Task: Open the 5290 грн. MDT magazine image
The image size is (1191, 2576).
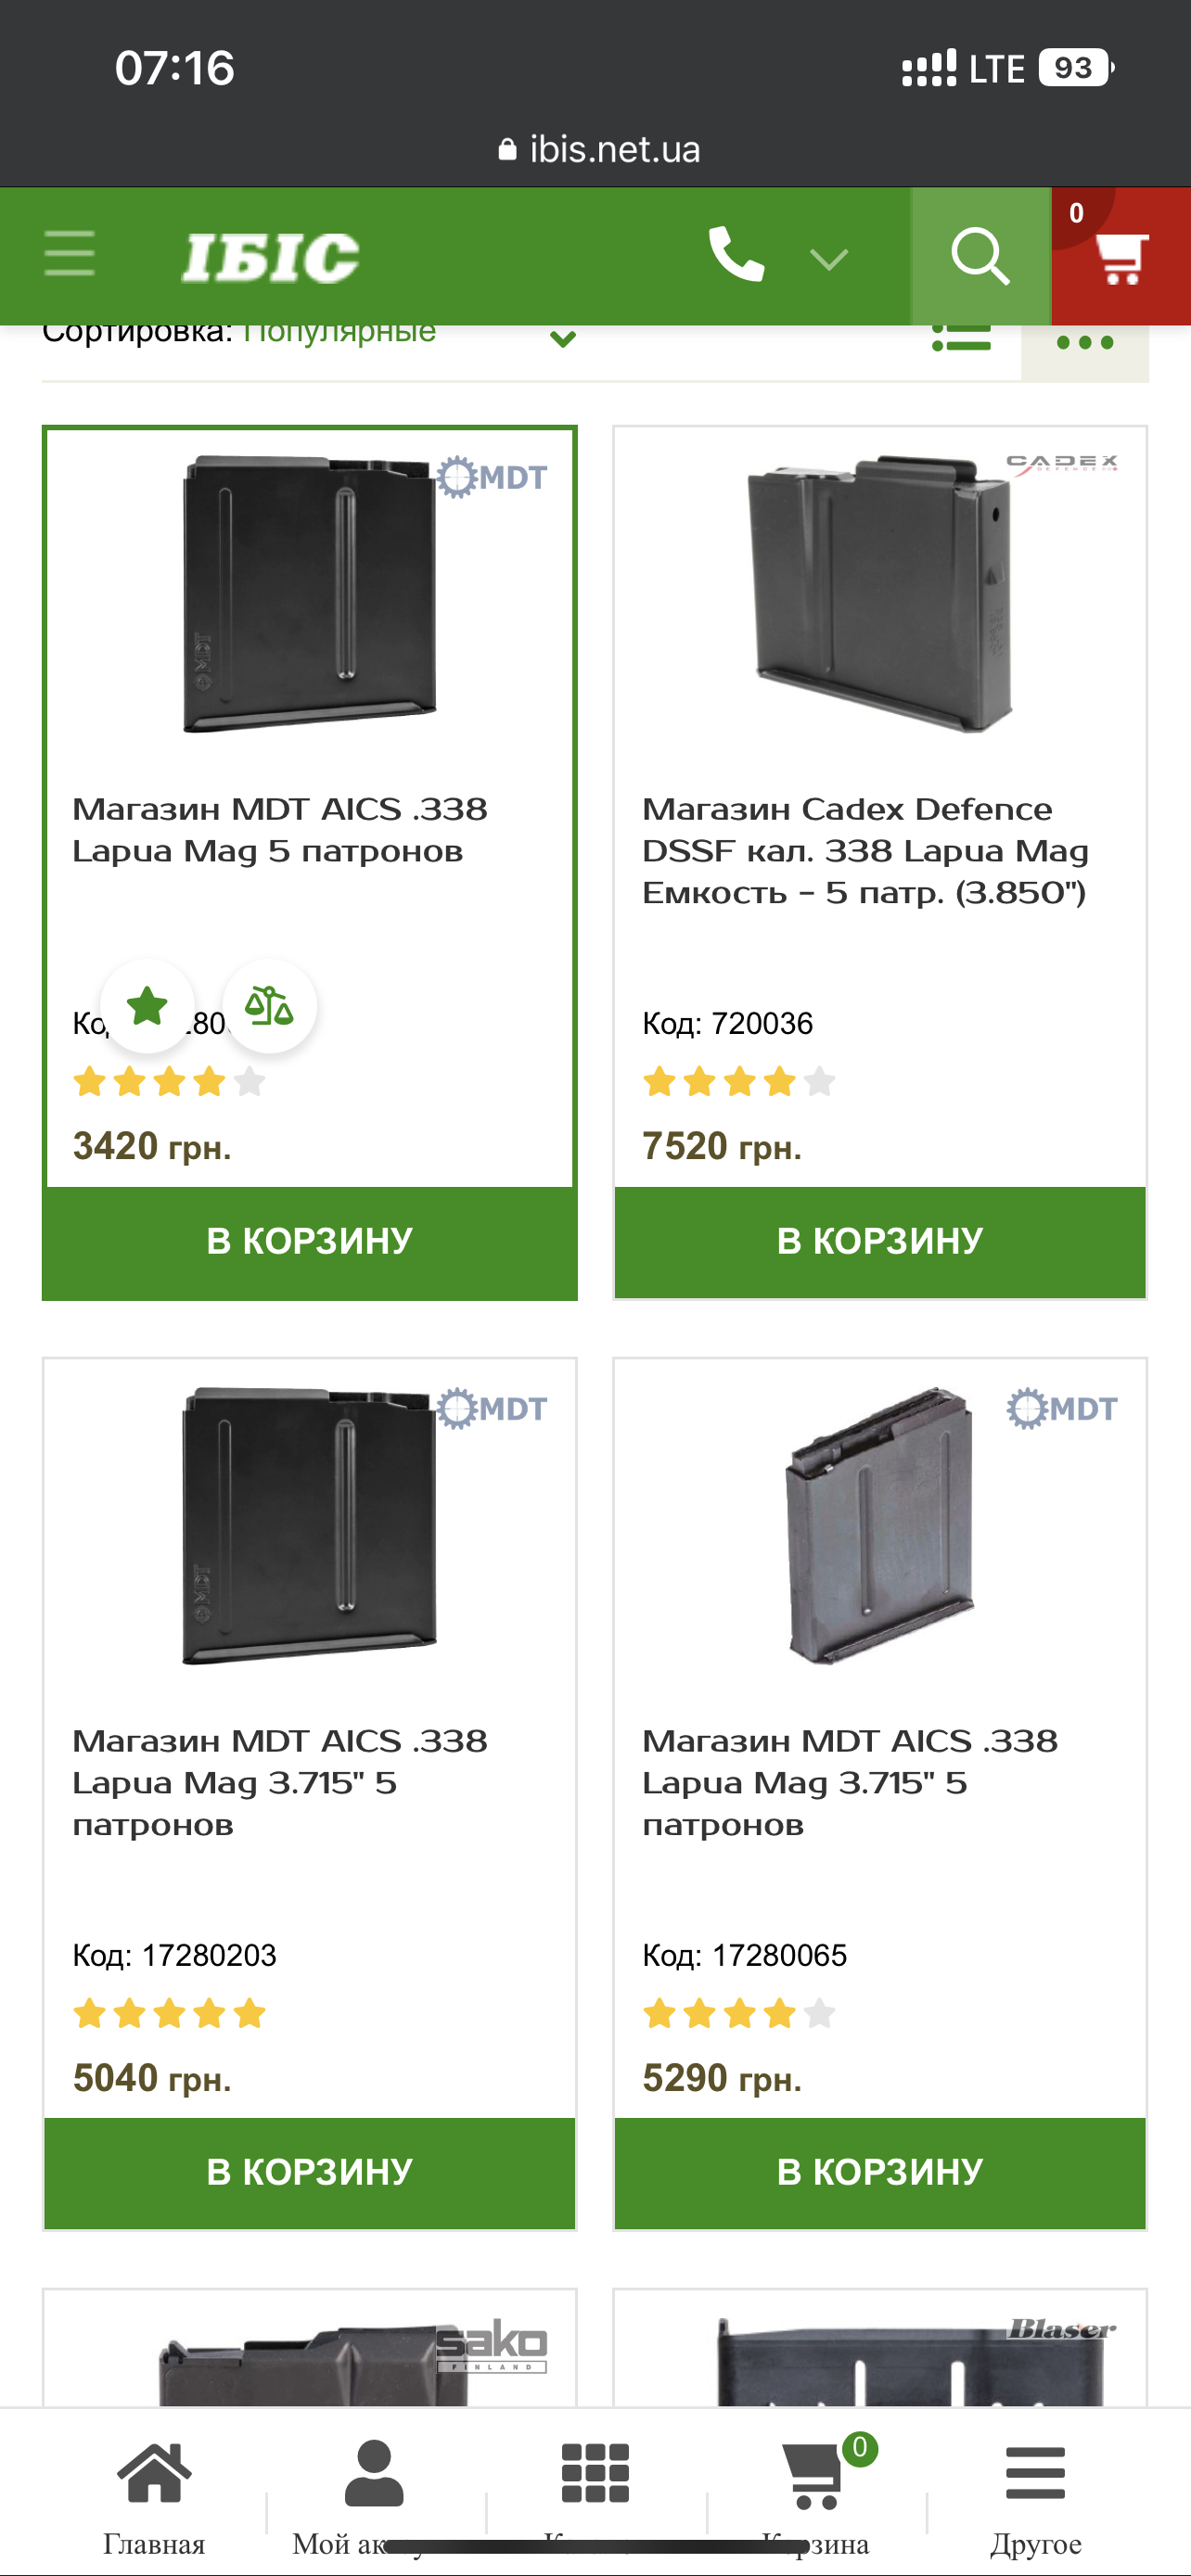Action: tap(880, 1525)
